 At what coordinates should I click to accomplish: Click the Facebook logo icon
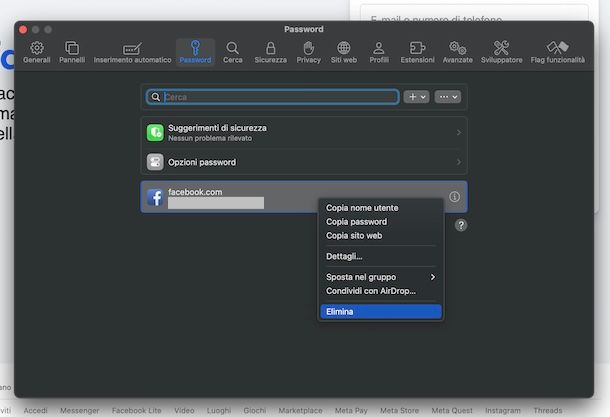point(155,197)
